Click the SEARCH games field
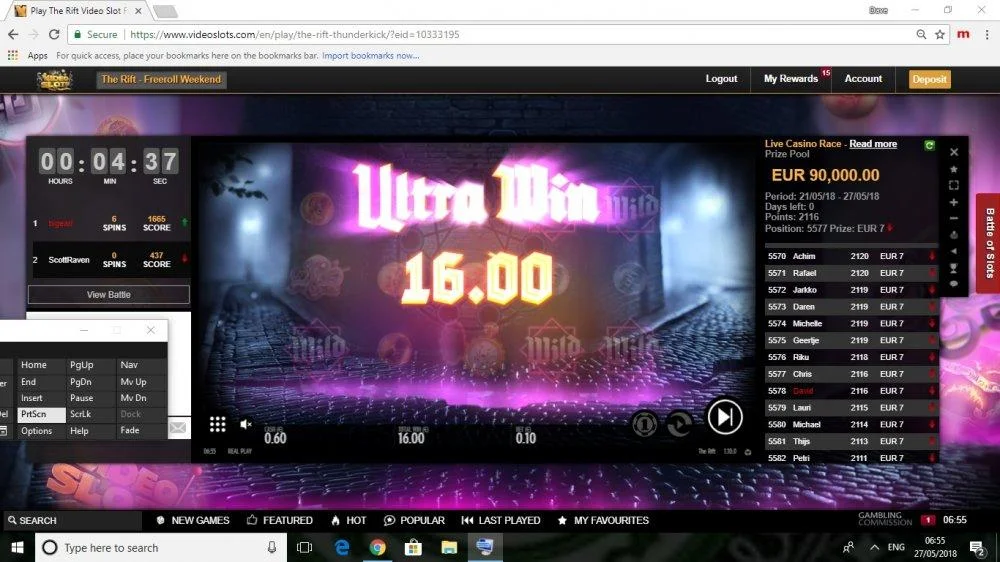Viewport: 1000px width, 562px height. point(72,521)
